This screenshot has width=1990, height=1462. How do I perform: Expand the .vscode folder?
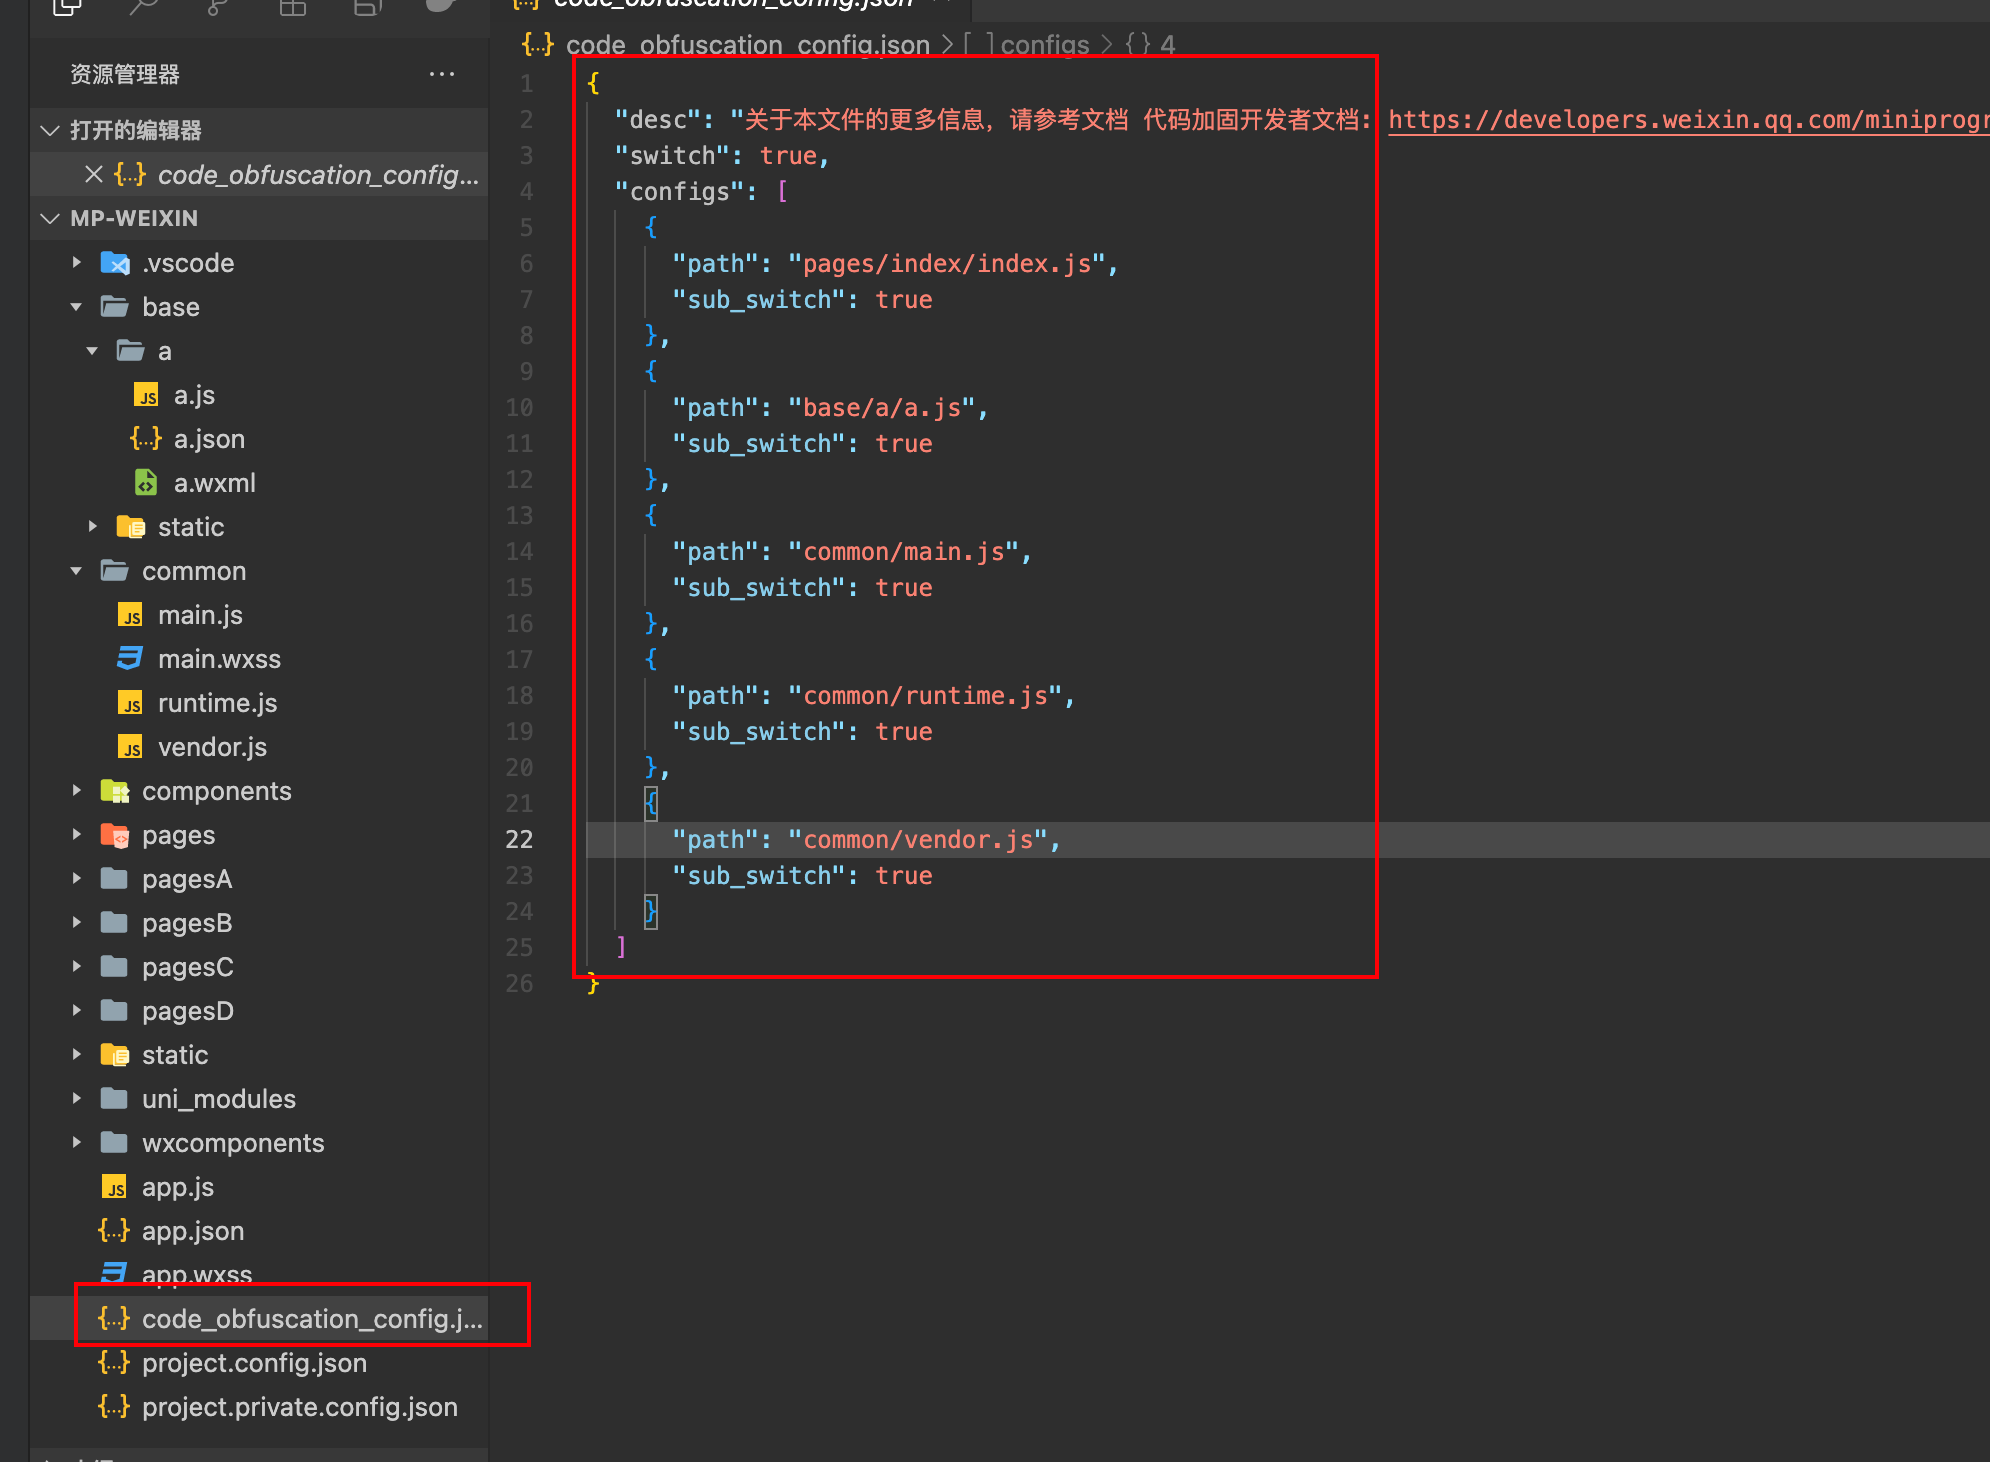pyautogui.click(x=77, y=263)
